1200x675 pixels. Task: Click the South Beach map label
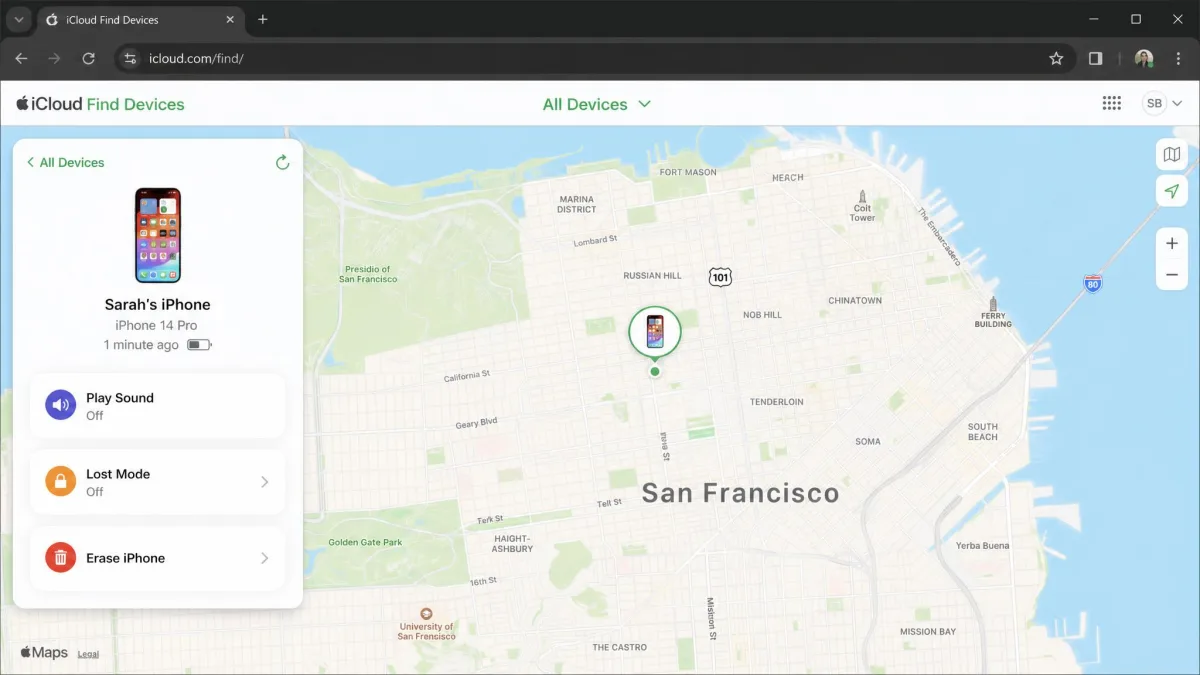pyautogui.click(x=983, y=432)
